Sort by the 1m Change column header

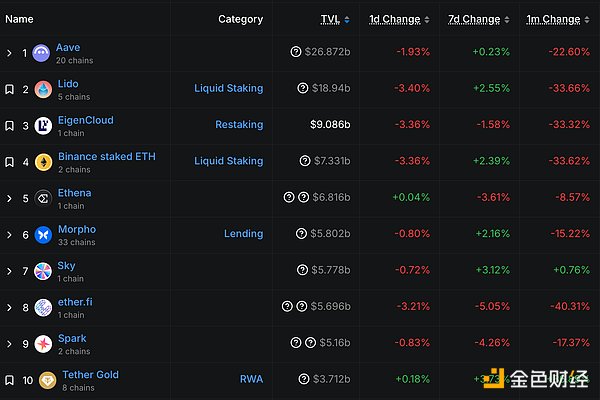[x=554, y=19]
